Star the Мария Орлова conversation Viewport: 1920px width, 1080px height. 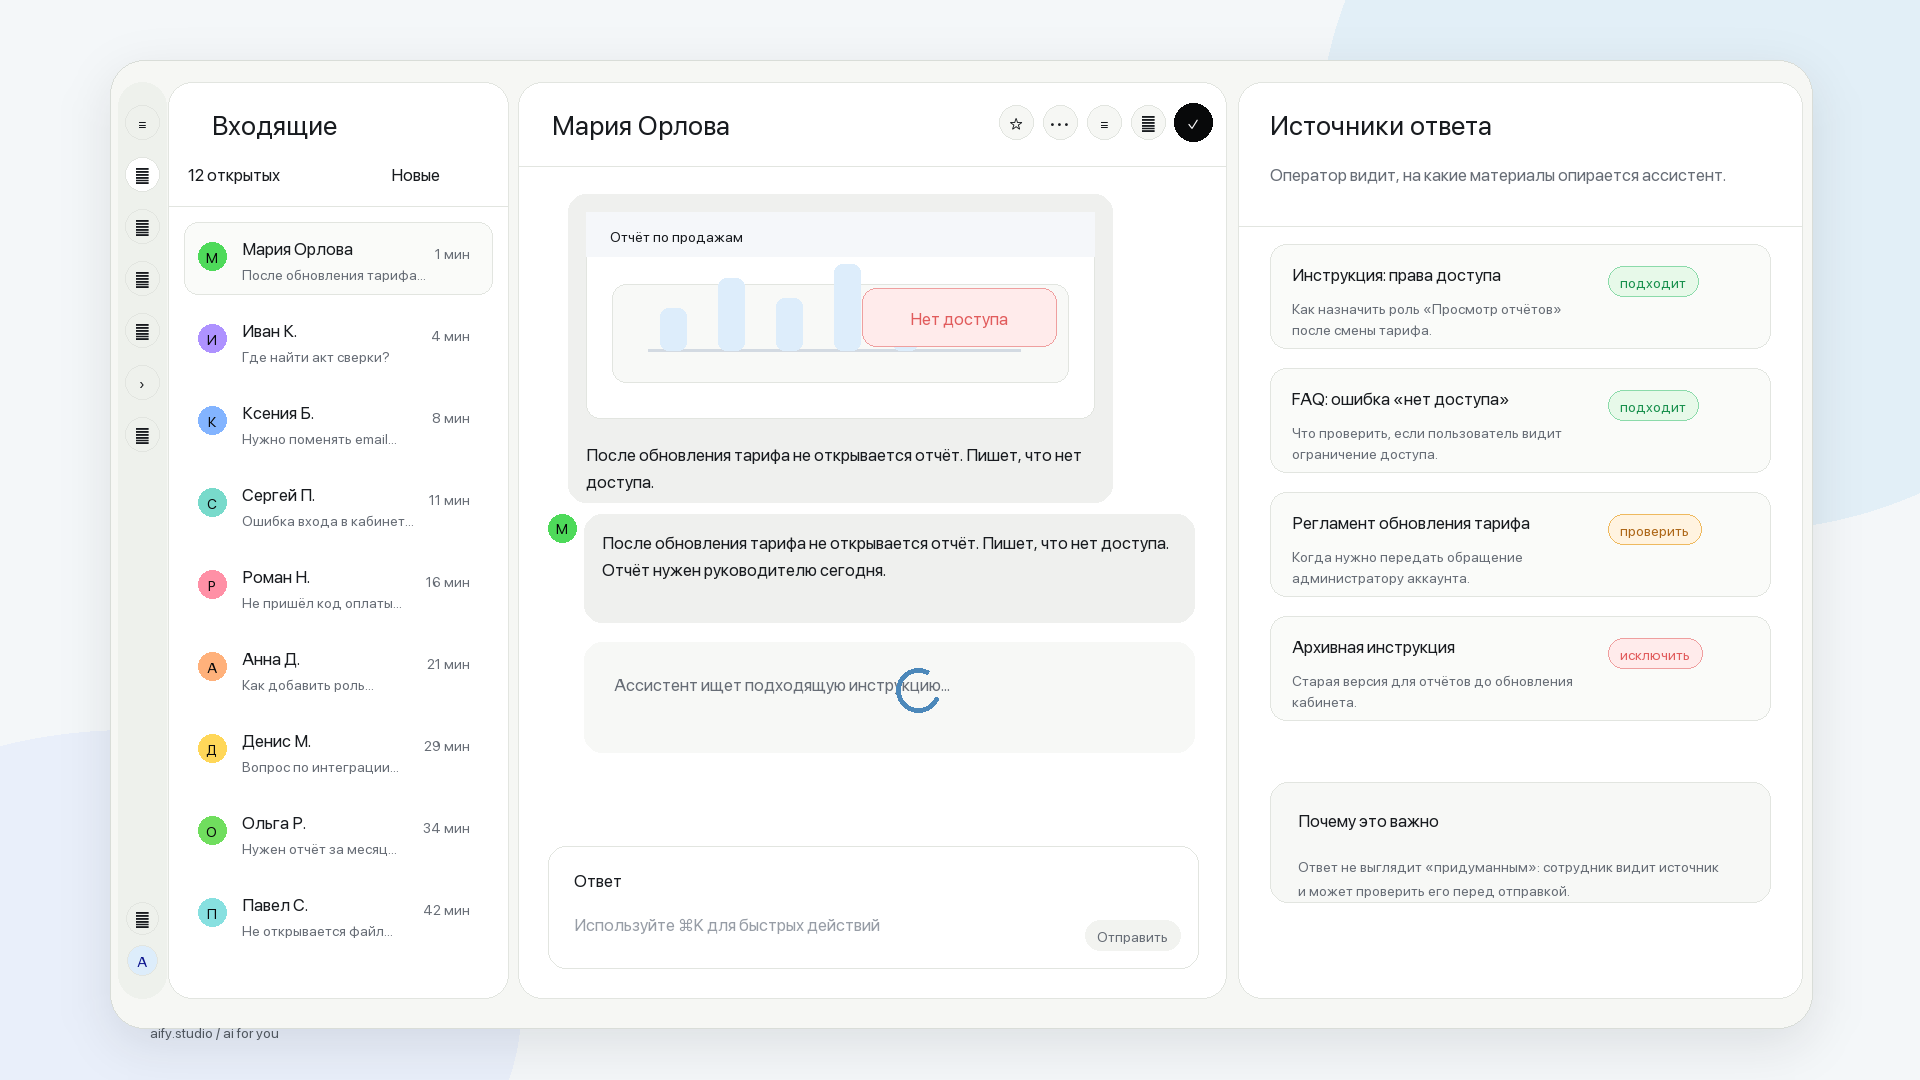[x=1016, y=124]
